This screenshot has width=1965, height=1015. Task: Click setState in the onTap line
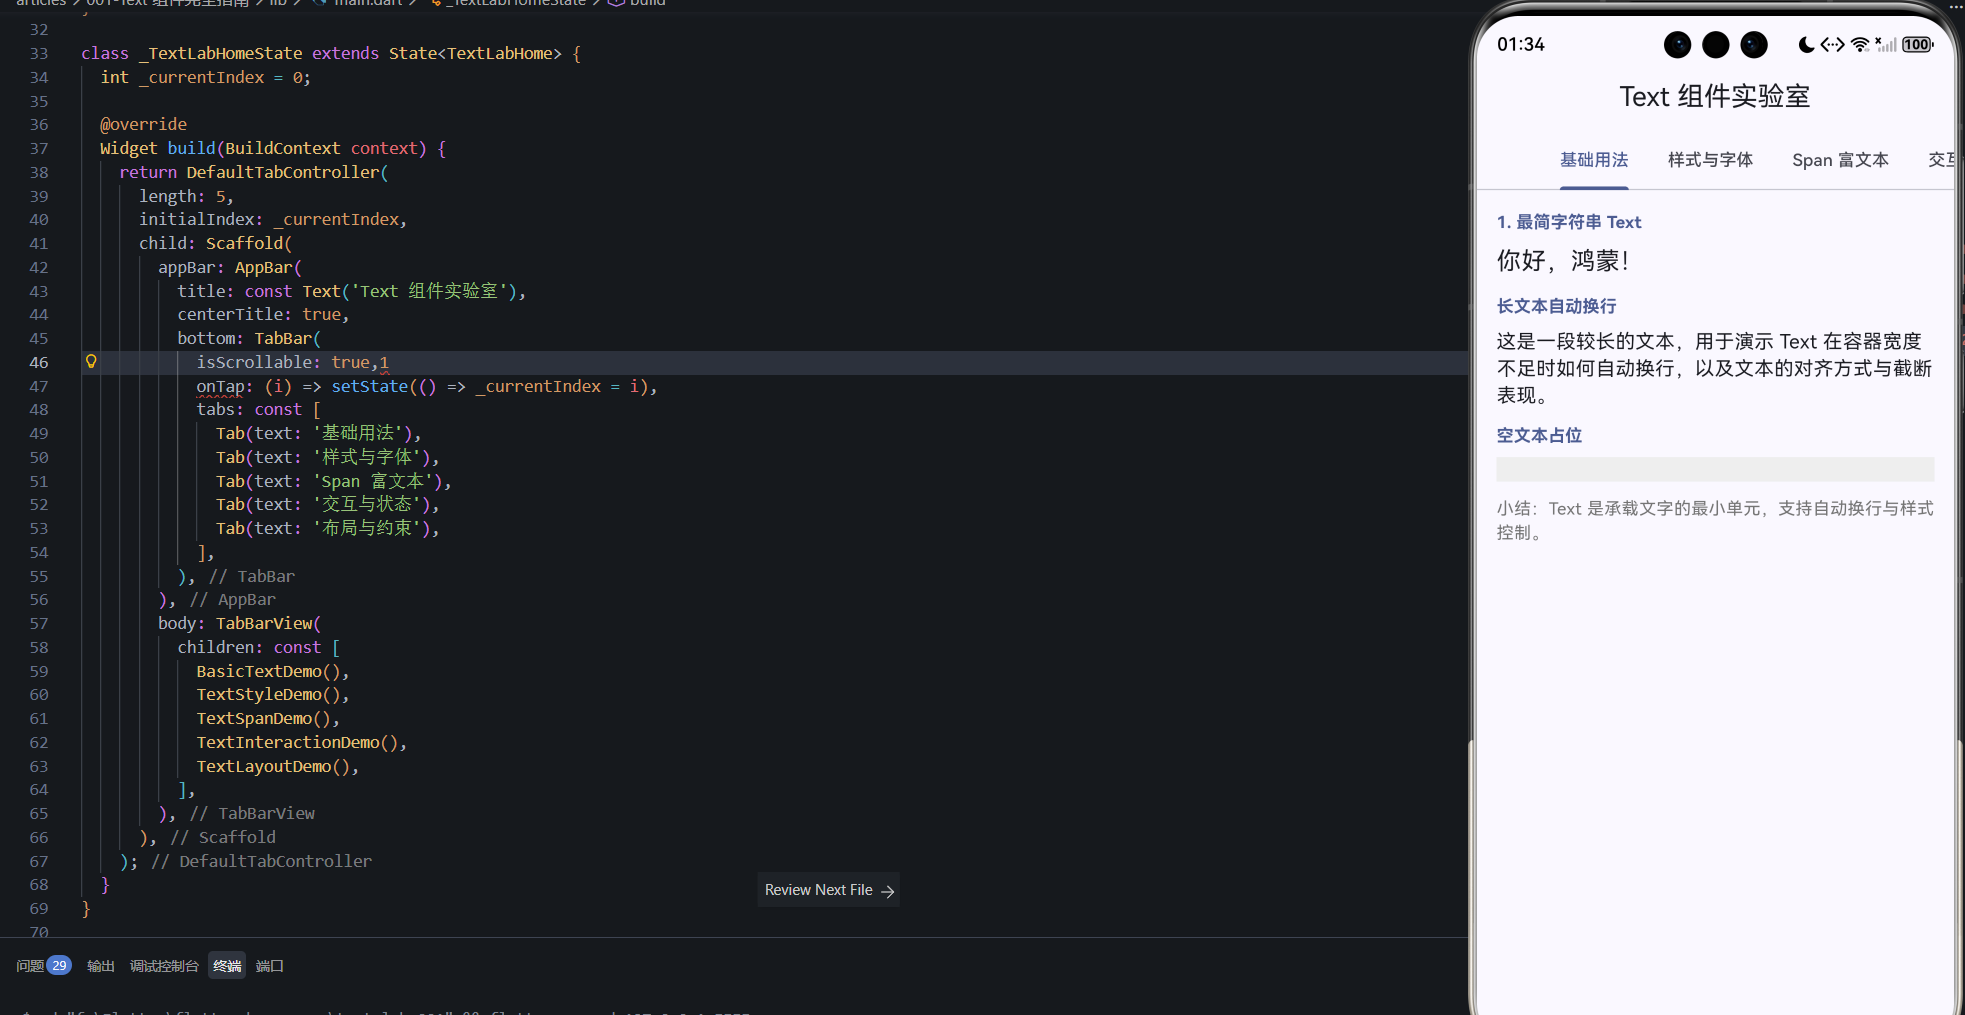pyautogui.click(x=370, y=386)
